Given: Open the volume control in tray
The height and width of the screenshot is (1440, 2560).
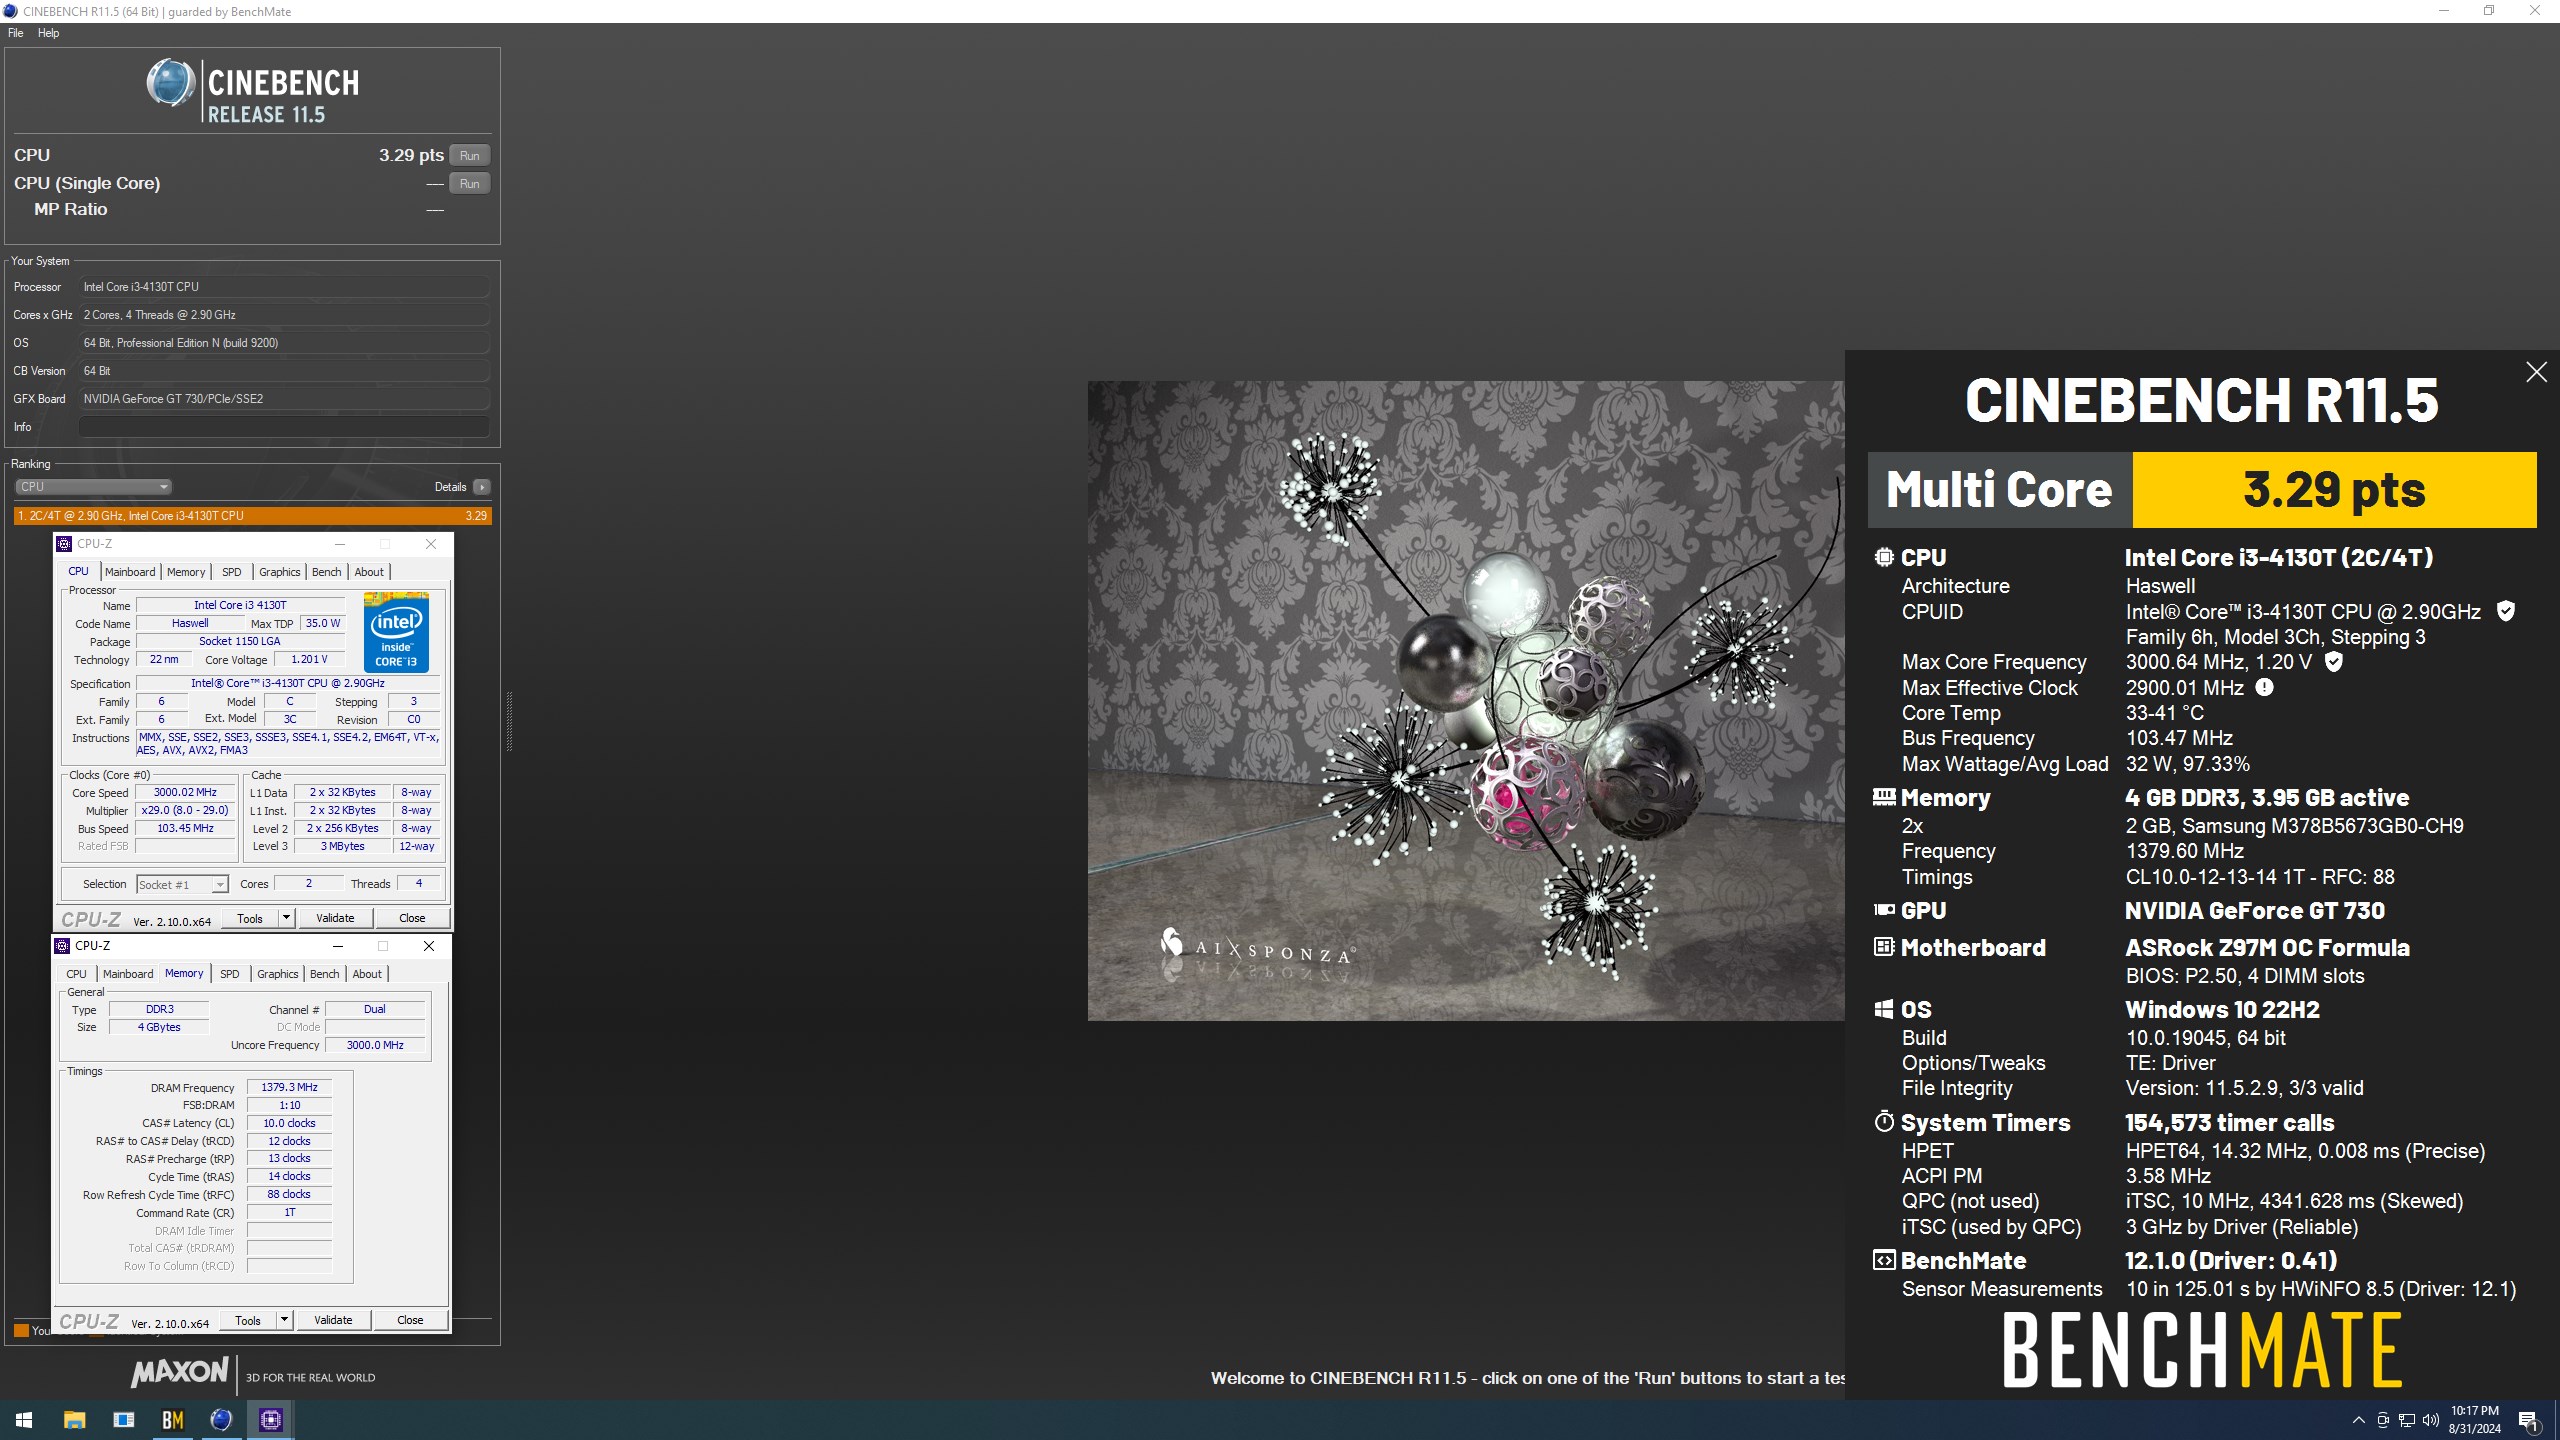Looking at the screenshot, I should pyautogui.click(x=2431, y=1420).
